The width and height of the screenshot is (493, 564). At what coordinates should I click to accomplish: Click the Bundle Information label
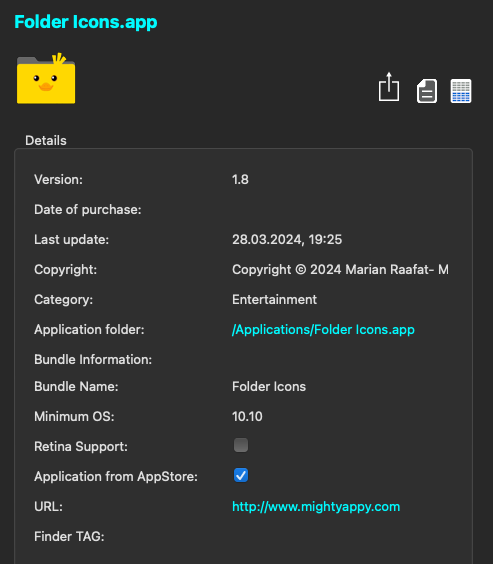click(x=93, y=359)
